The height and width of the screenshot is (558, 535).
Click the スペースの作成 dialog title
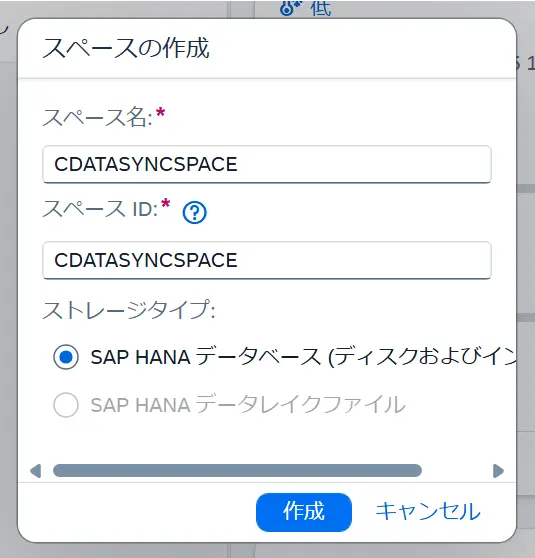[x=126, y=48]
